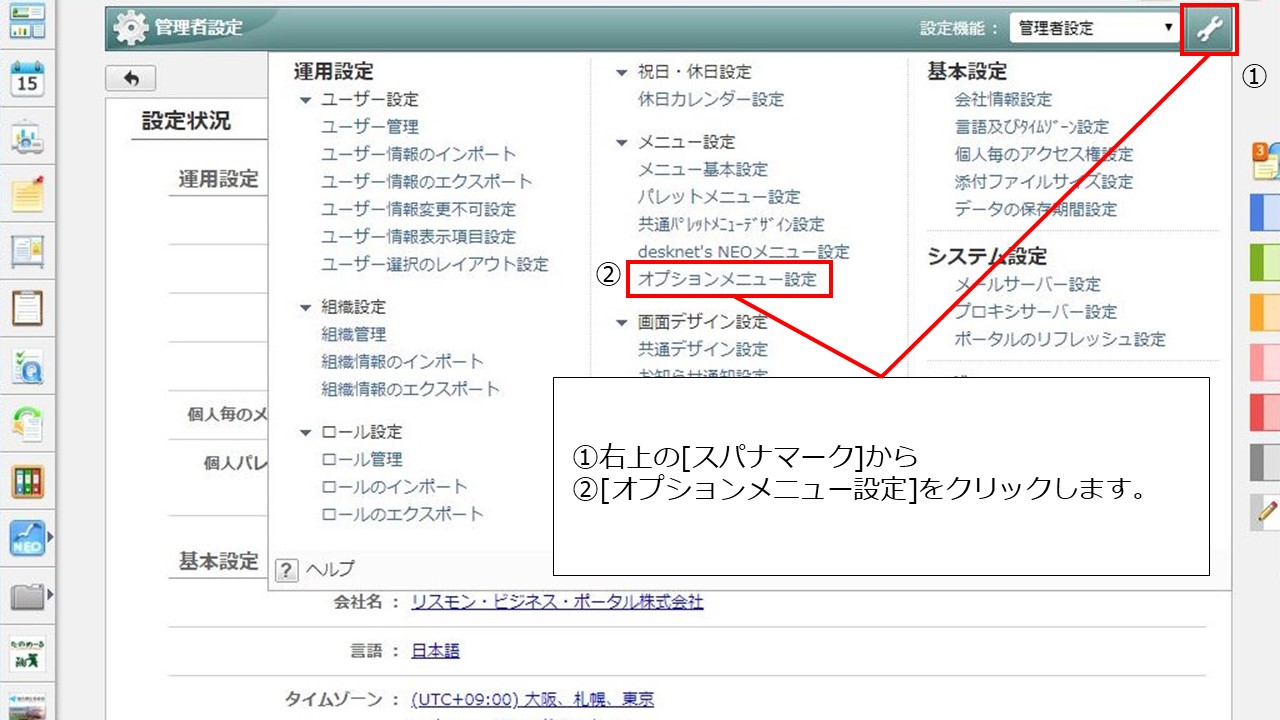Select the pink sticky note color
This screenshot has width=1280, height=720.
pos(1265,362)
